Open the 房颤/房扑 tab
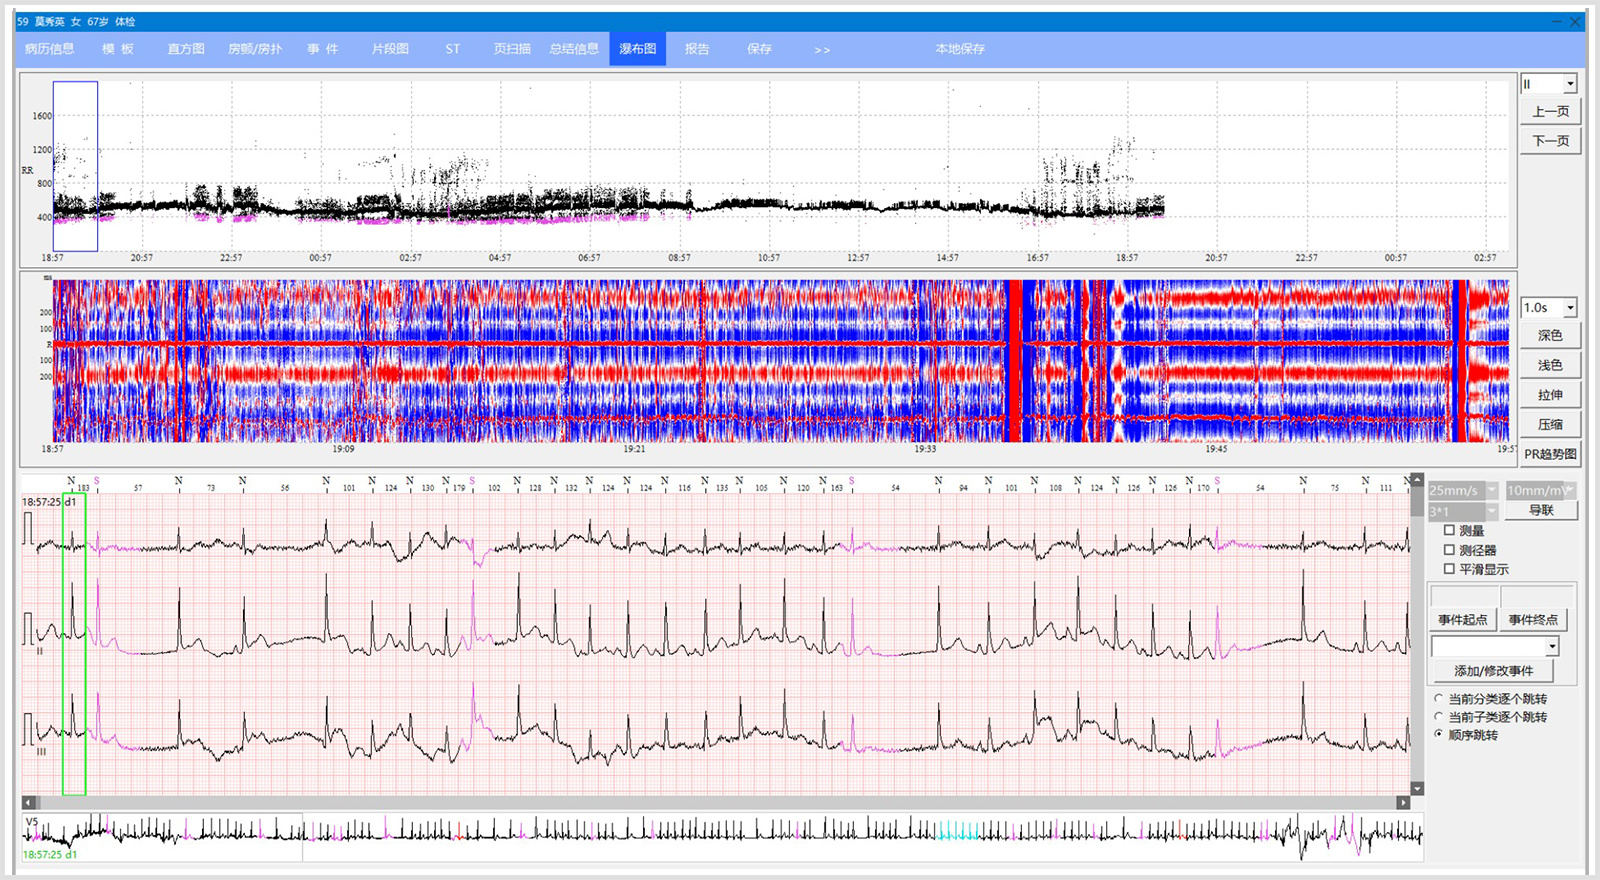1600x880 pixels. coord(255,49)
